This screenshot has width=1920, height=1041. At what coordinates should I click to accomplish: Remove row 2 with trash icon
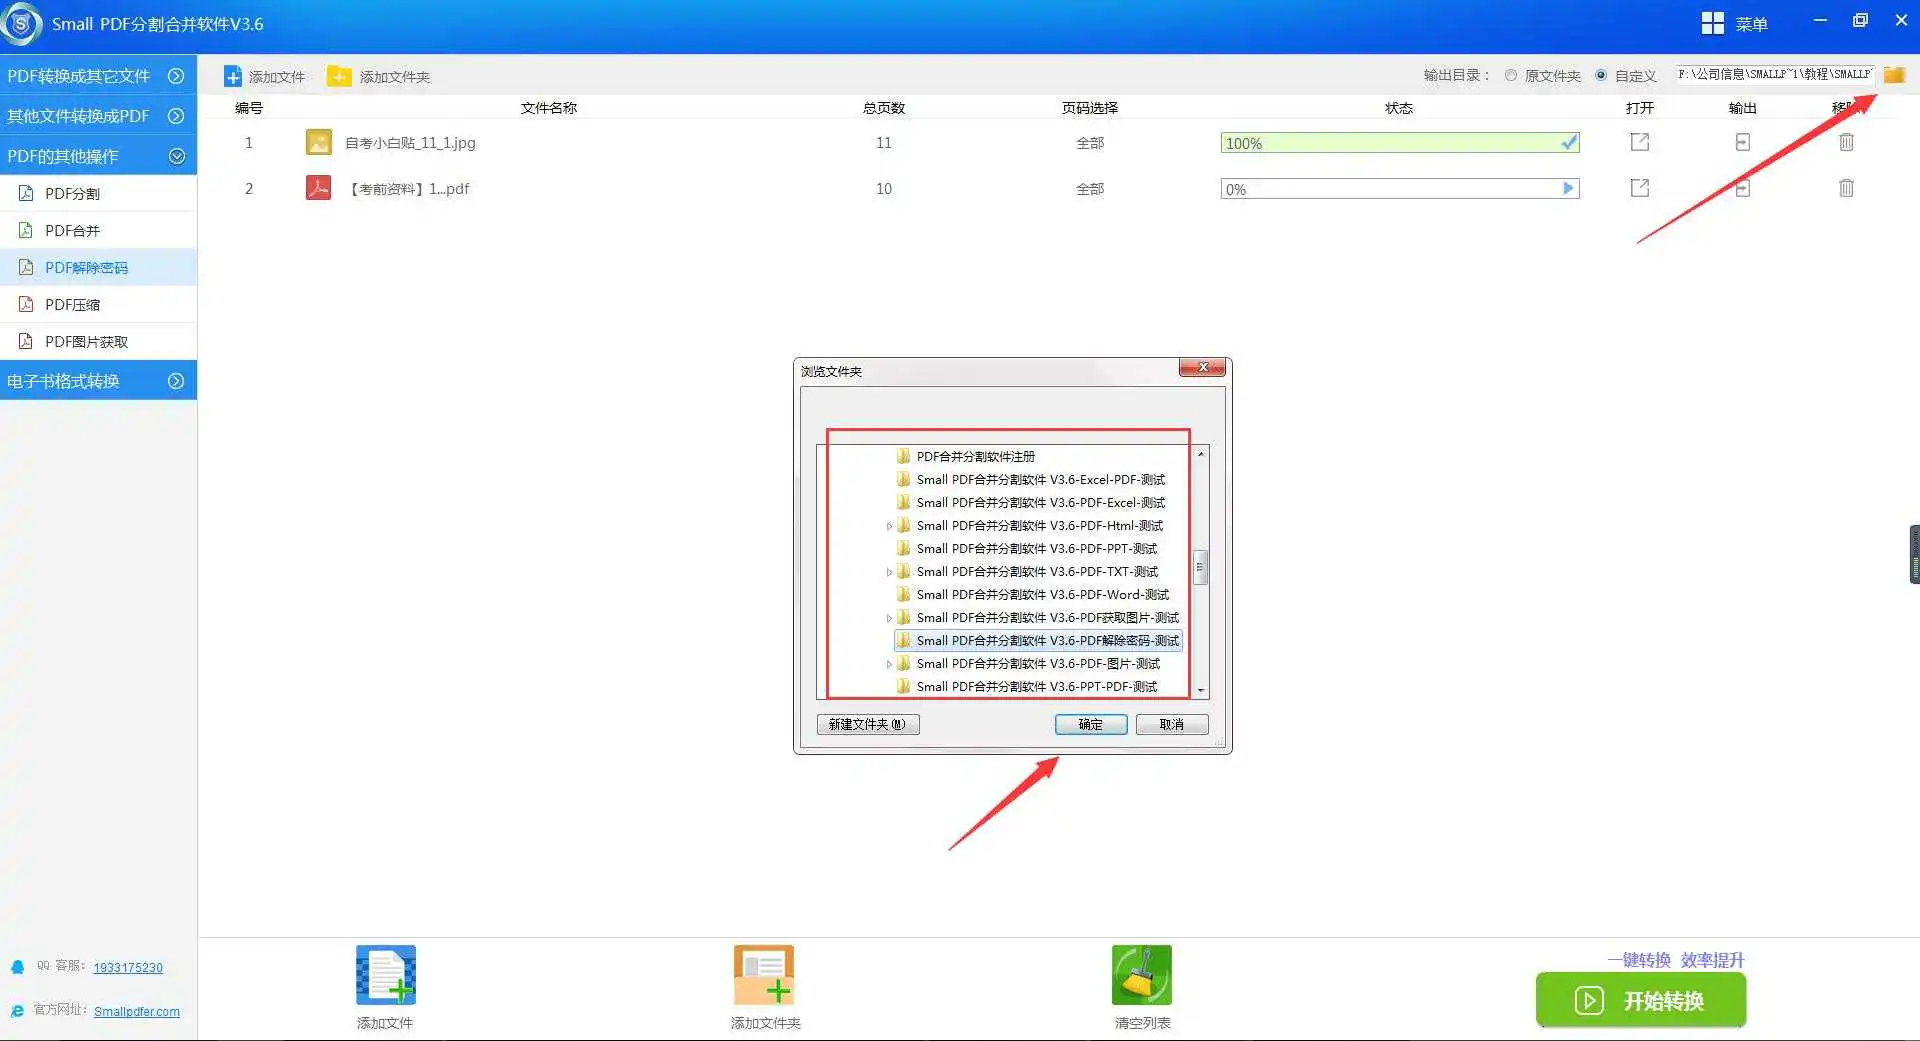1846,187
